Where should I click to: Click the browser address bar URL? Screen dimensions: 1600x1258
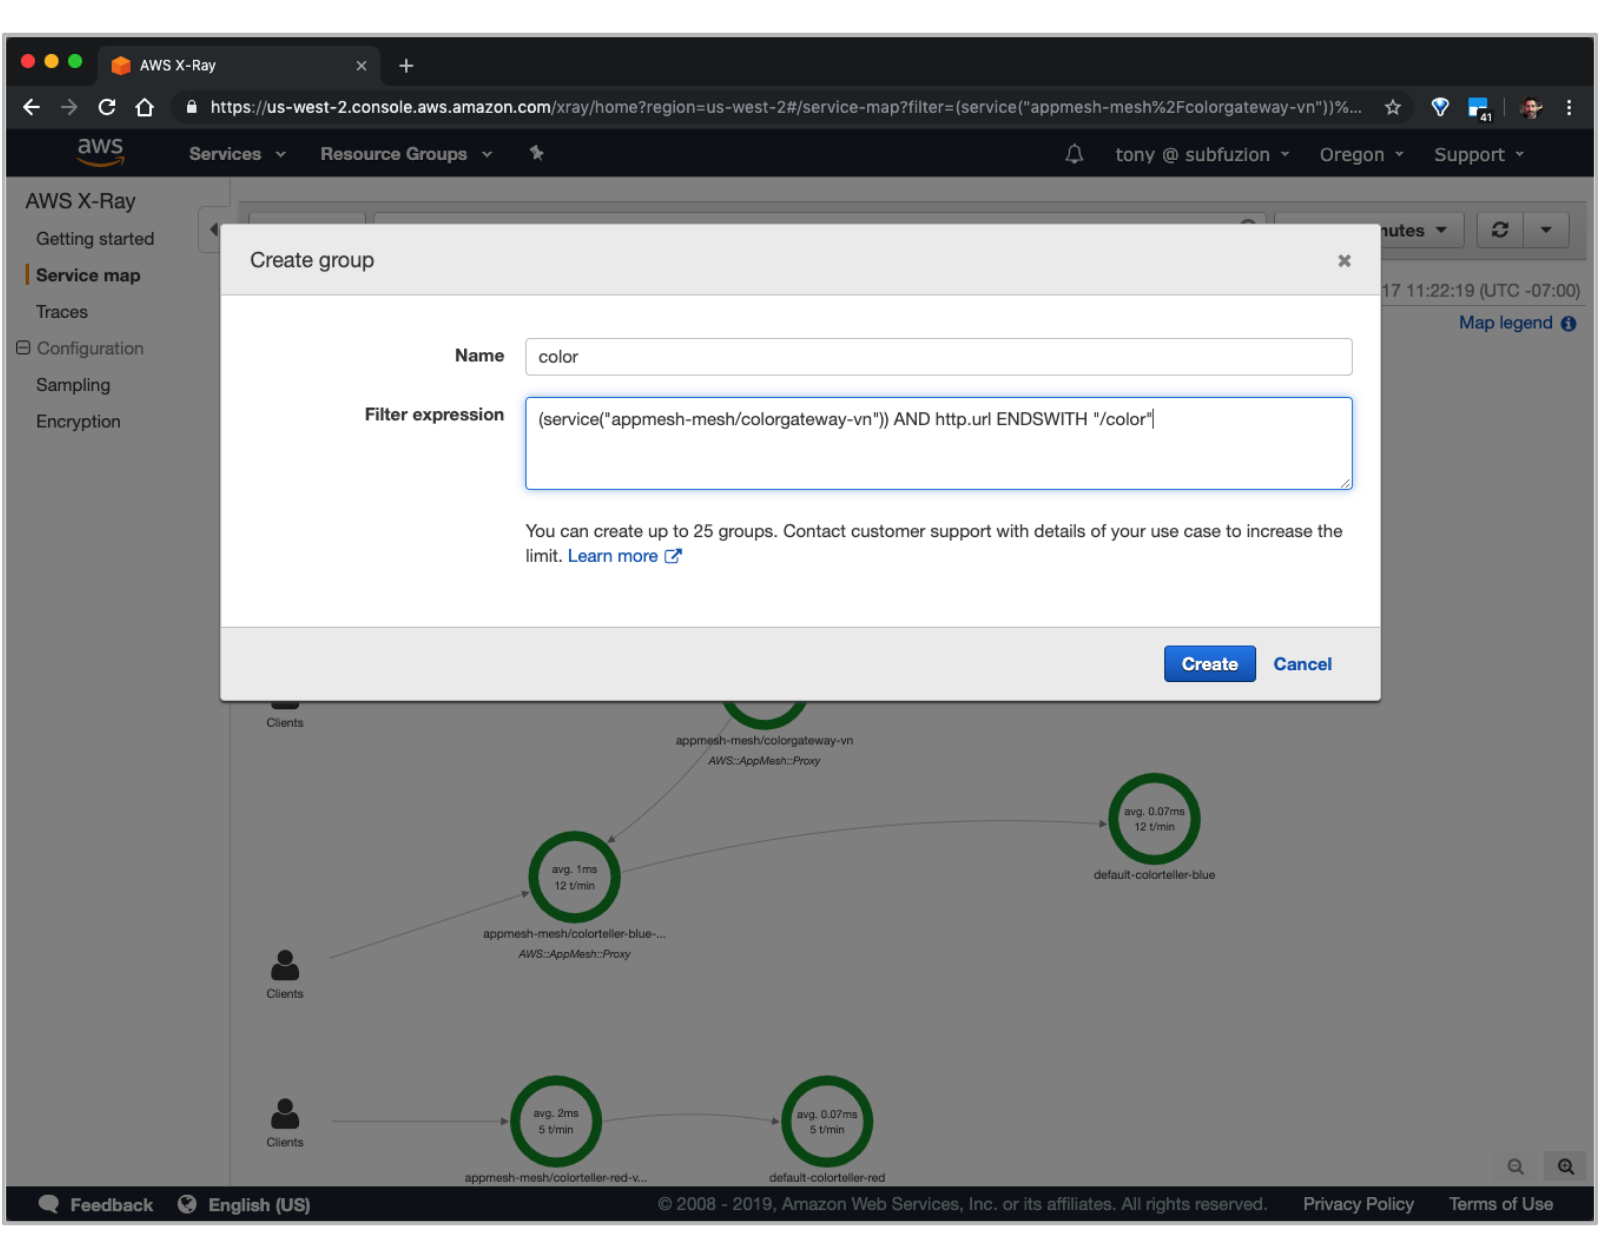[x=785, y=107]
